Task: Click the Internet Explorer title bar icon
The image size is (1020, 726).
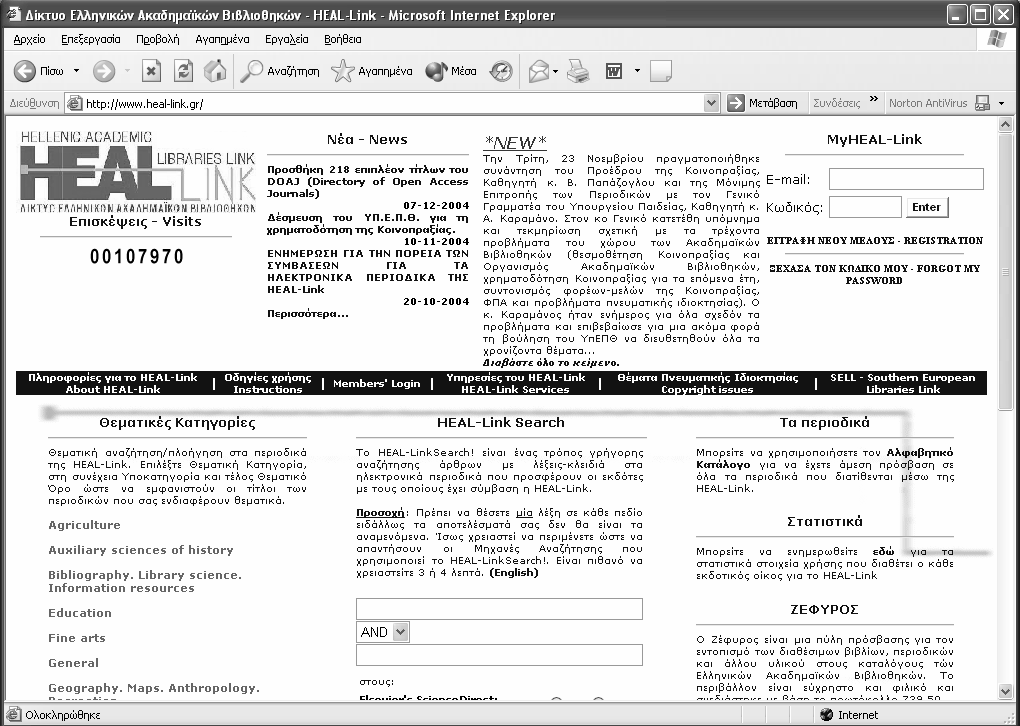Action: 14,14
